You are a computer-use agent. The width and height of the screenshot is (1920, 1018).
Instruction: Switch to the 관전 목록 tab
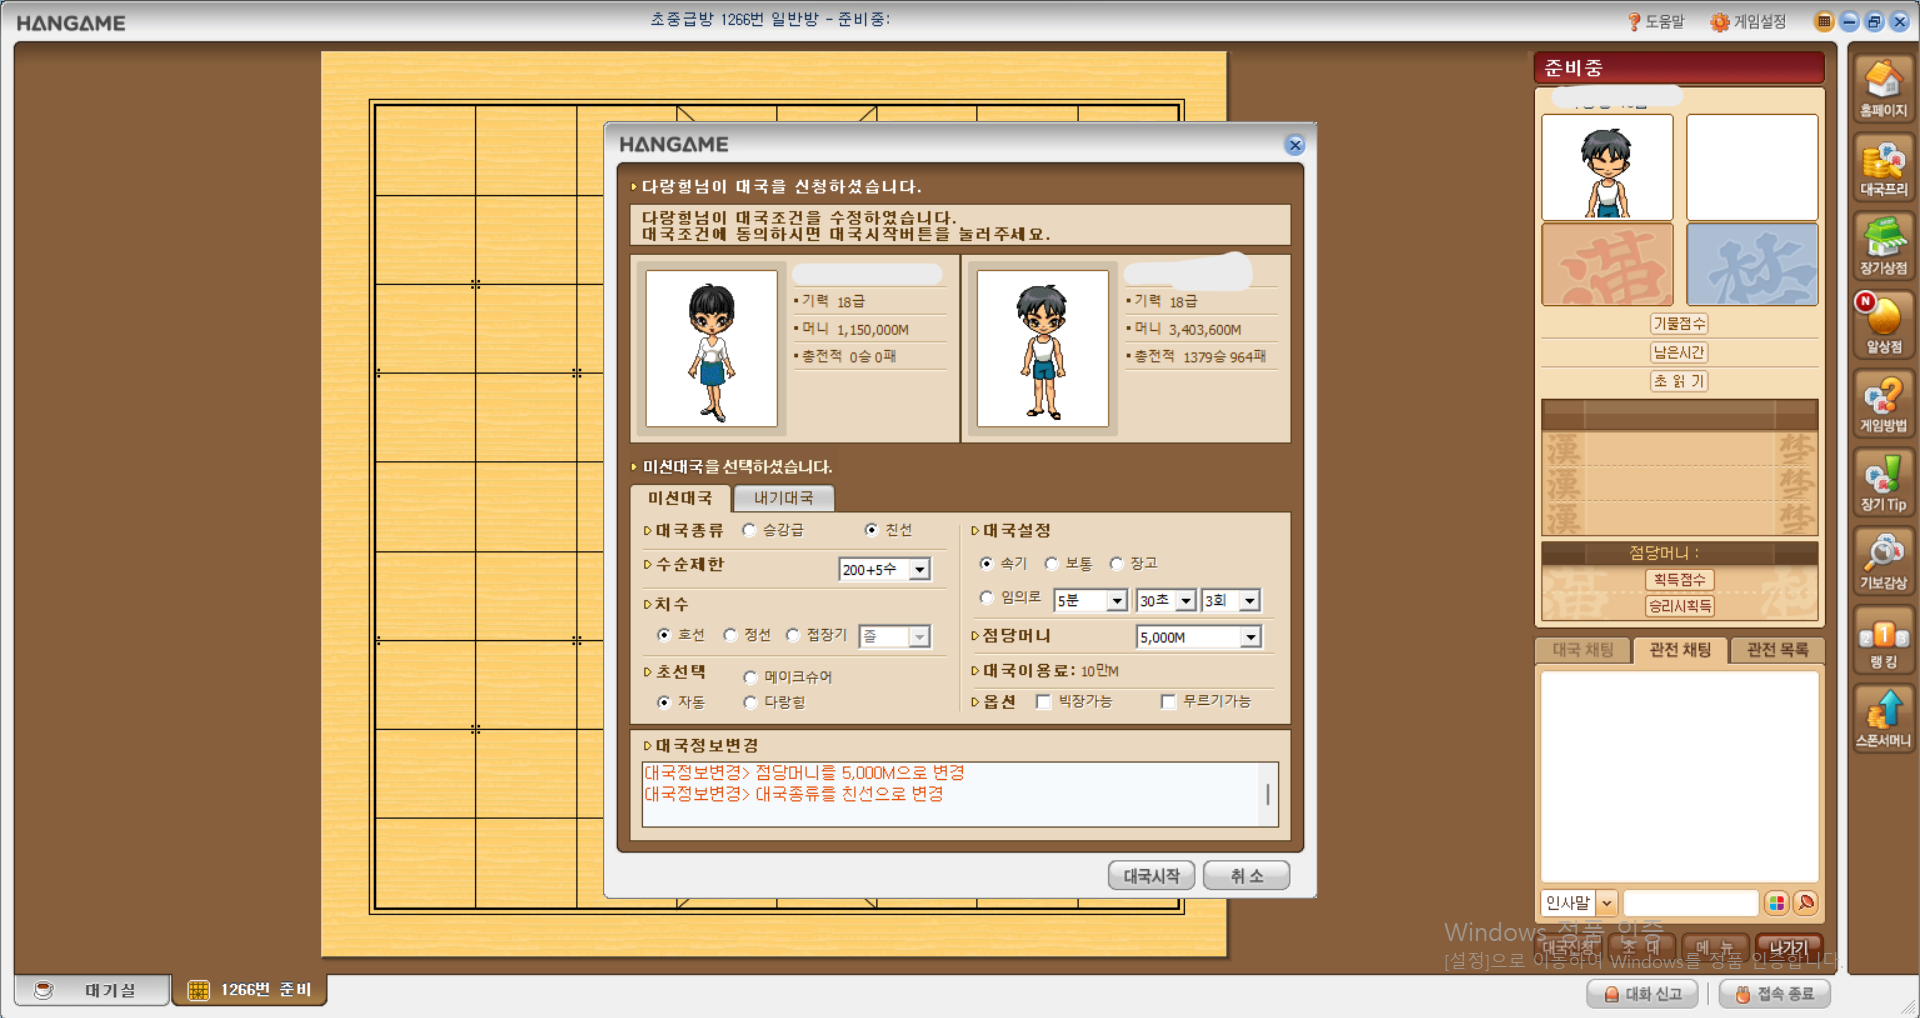[1777, 650]
